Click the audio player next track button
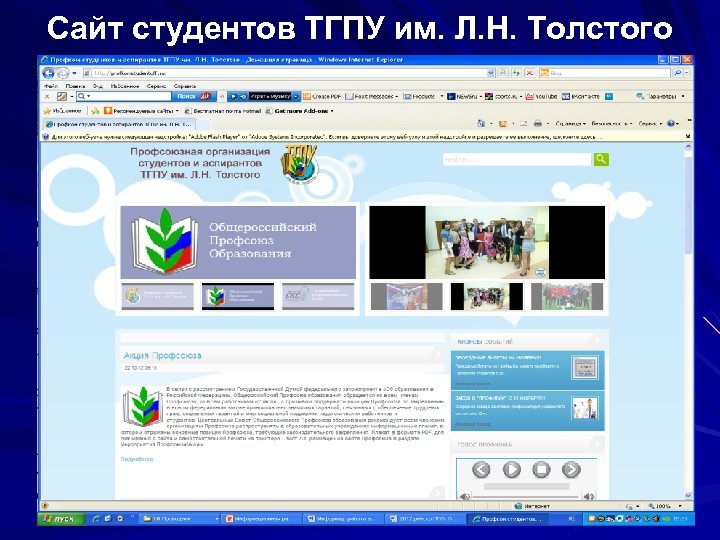This screenshot has width=720, height=540. (x=571, y=470)
